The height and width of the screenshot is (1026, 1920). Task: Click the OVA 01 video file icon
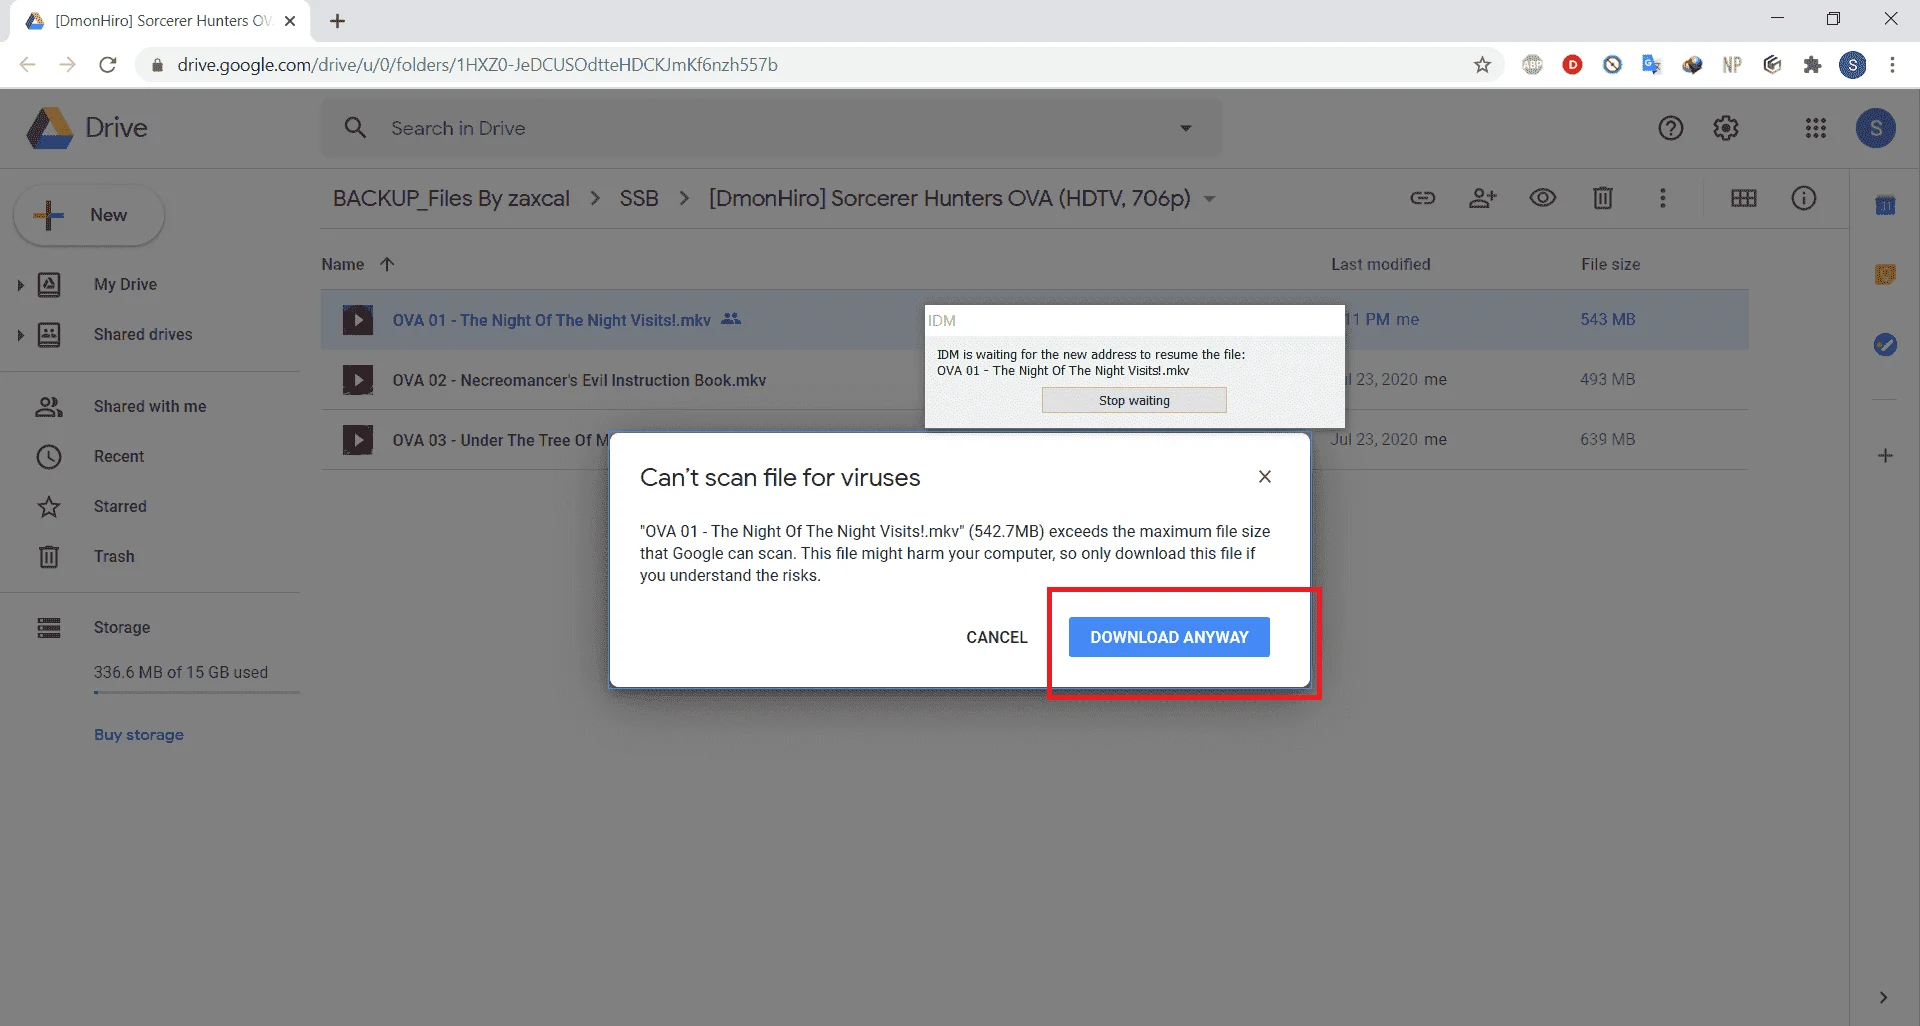[x=358, y=320]
